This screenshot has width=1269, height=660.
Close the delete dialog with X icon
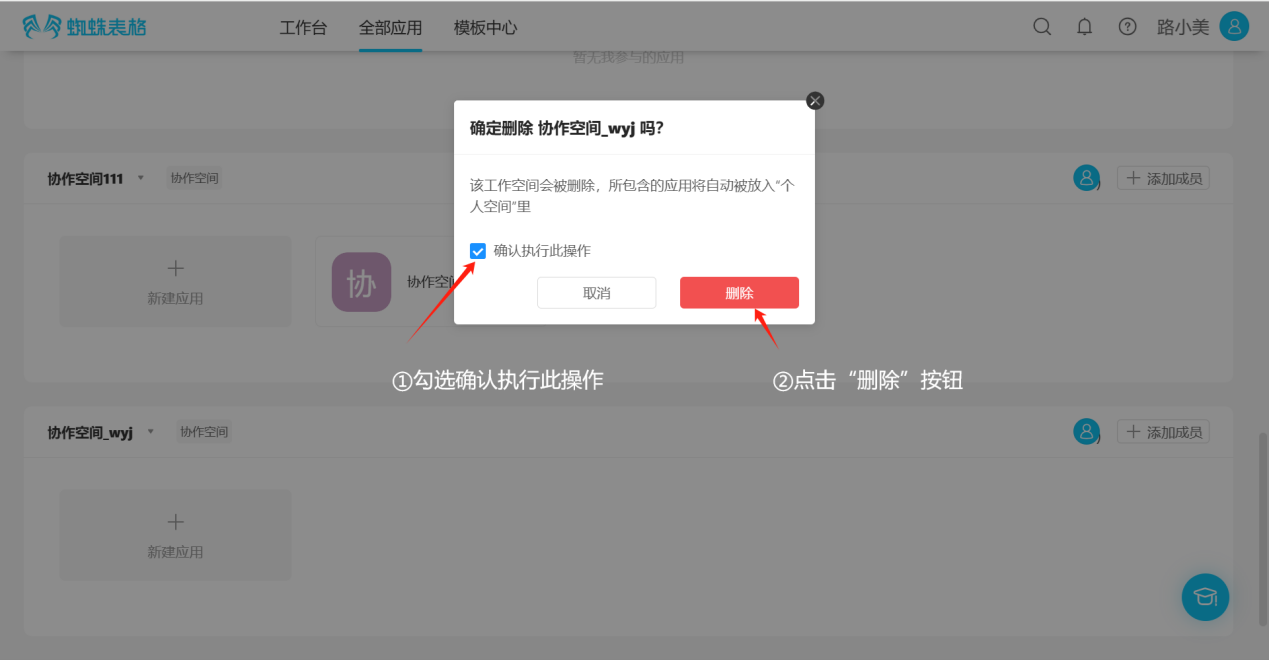tap(815, 101)
